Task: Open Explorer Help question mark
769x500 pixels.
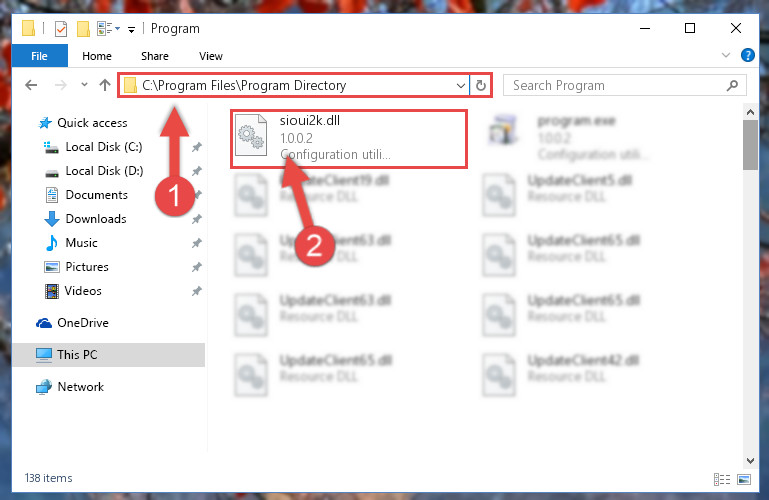Action: [747, 55]
